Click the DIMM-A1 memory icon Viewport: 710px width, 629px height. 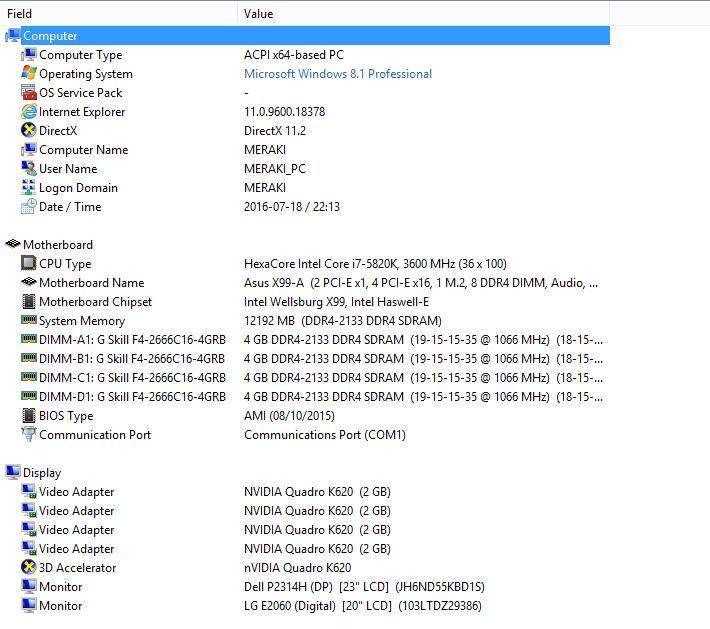[x=29, y=339]
